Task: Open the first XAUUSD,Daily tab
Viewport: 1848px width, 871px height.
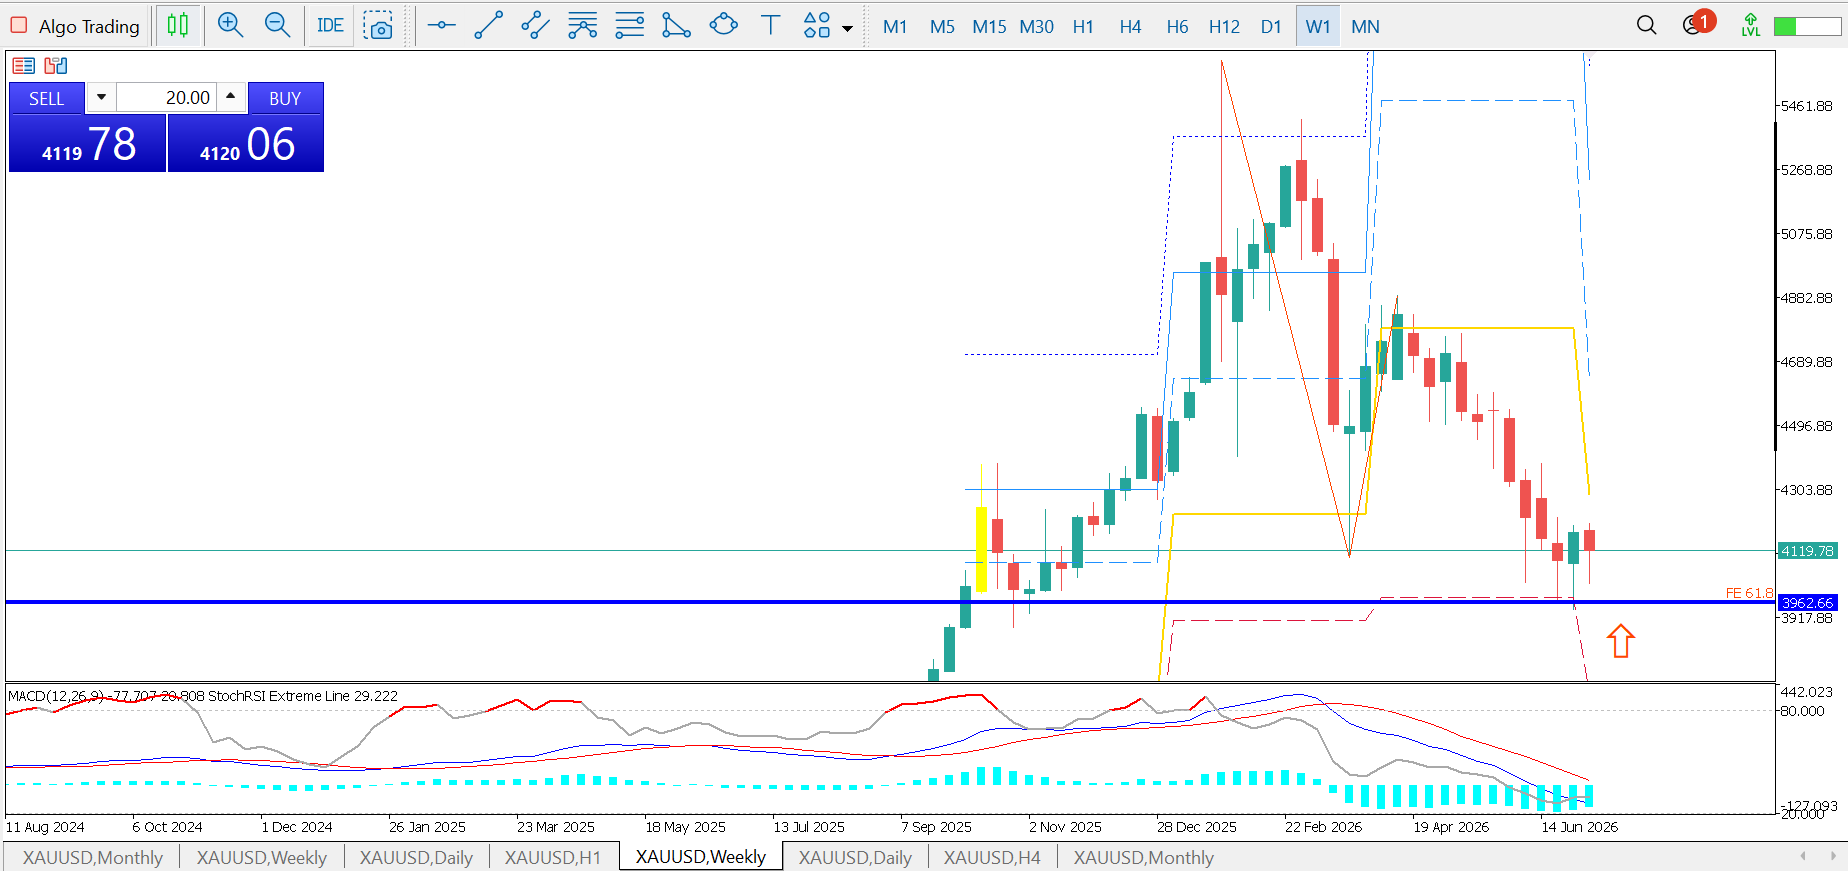Action: tap(416, 857)
